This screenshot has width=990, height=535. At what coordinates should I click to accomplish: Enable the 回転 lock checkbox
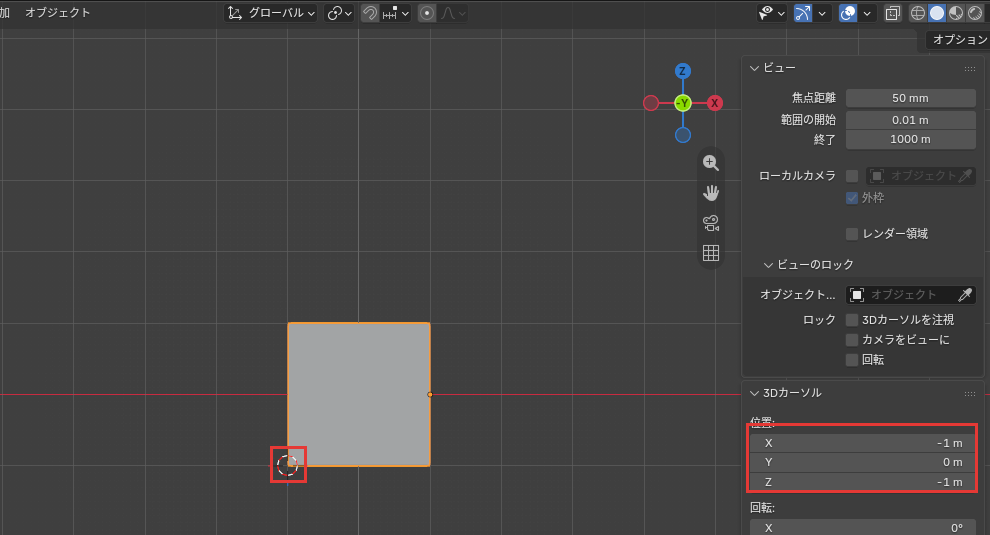click(852, 360)
